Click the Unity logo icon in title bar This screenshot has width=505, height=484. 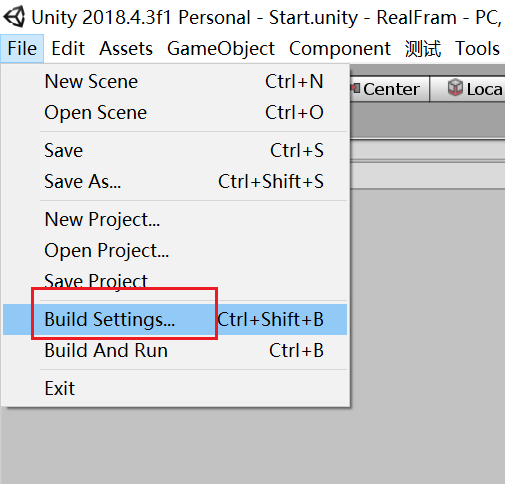(14, 17)
